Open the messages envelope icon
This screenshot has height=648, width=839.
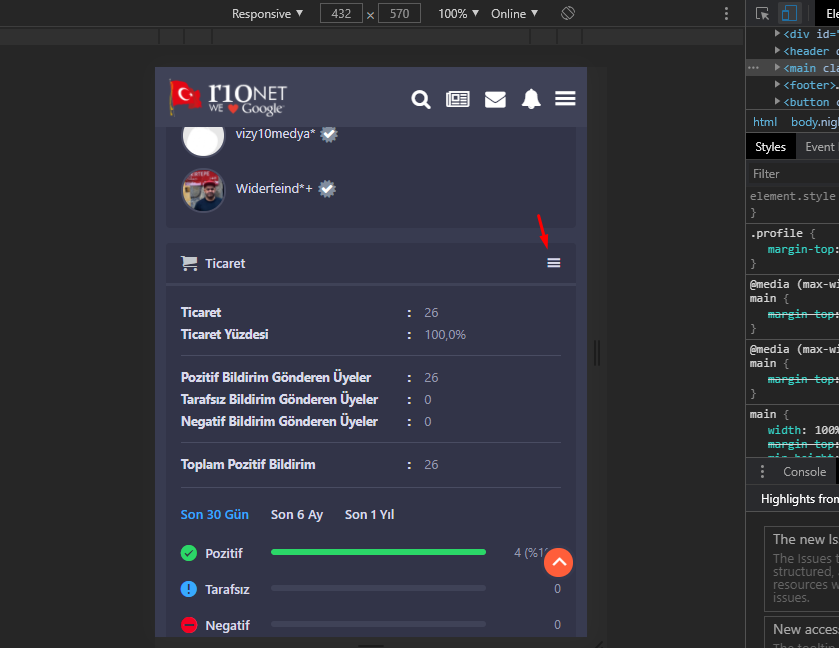tap(495, 100)
